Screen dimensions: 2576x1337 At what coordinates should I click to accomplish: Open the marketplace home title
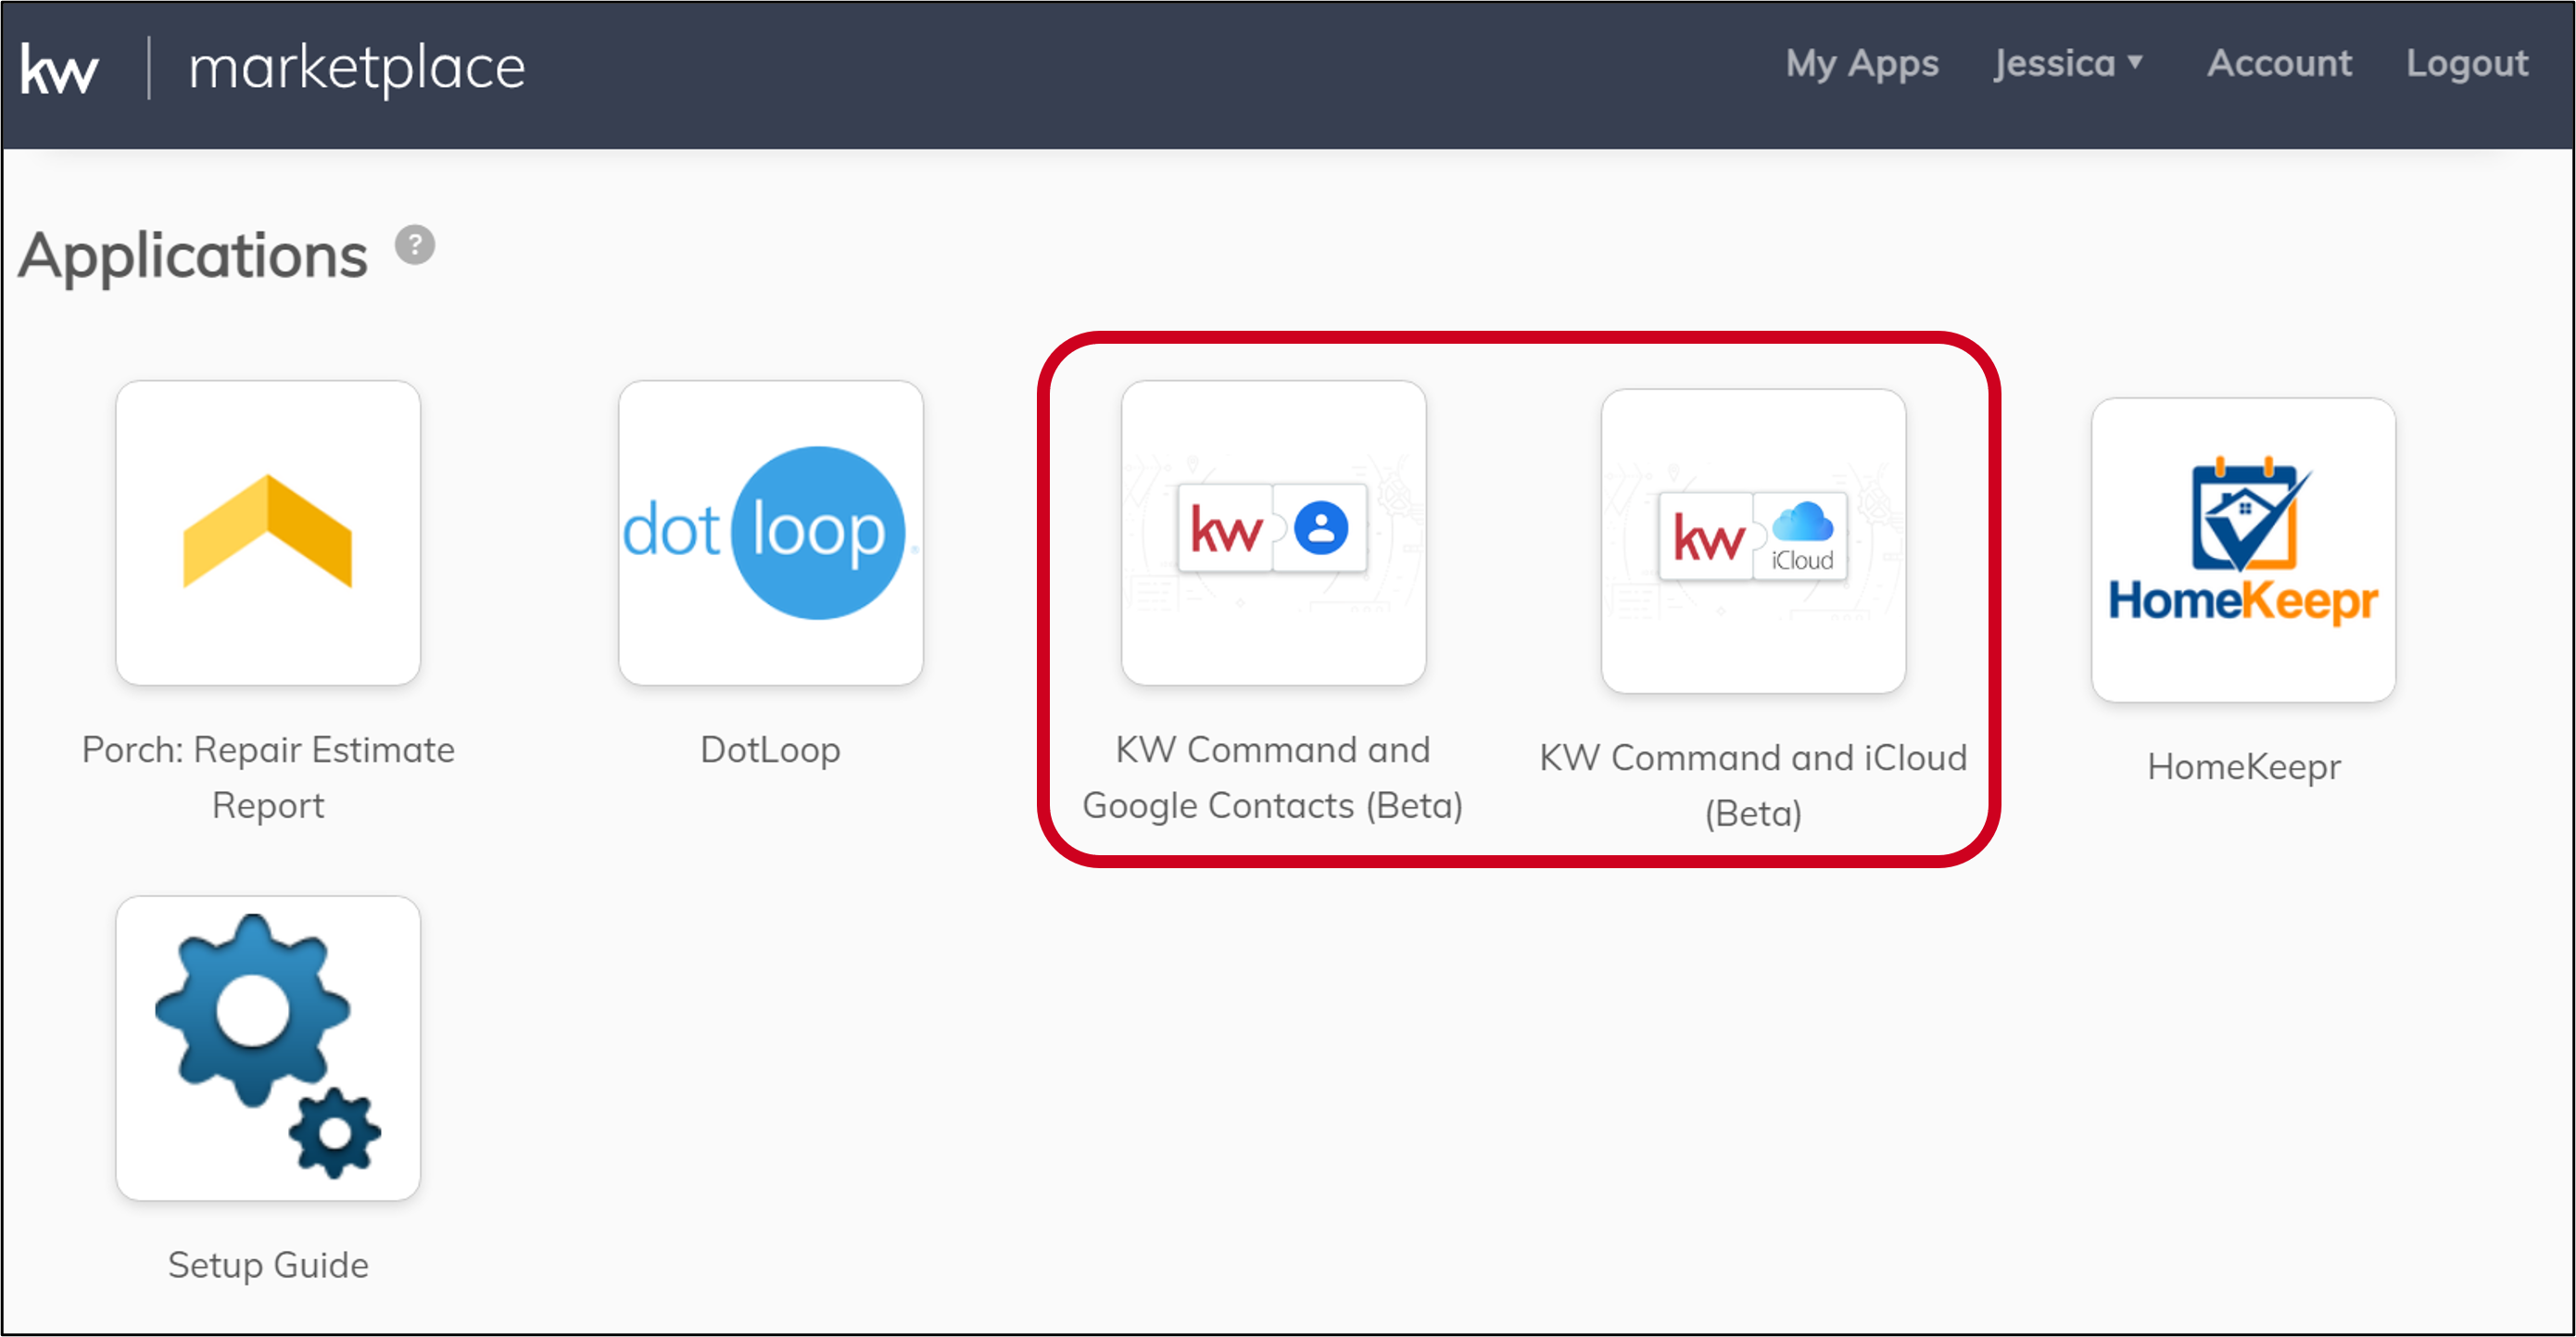pos(357,68)
